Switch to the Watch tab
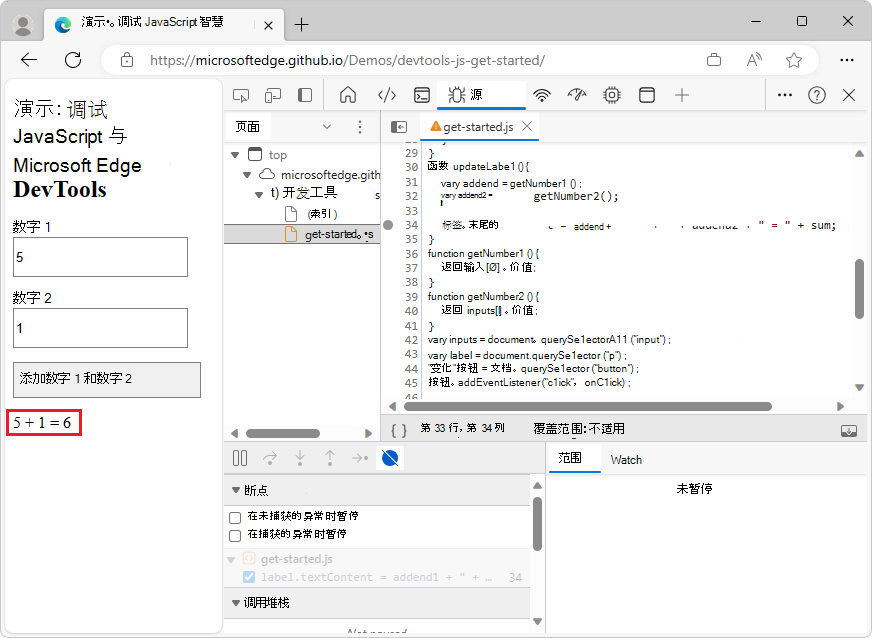Image resolution: width=872 pixels, height=638 pixels. (x=626, y=459)
